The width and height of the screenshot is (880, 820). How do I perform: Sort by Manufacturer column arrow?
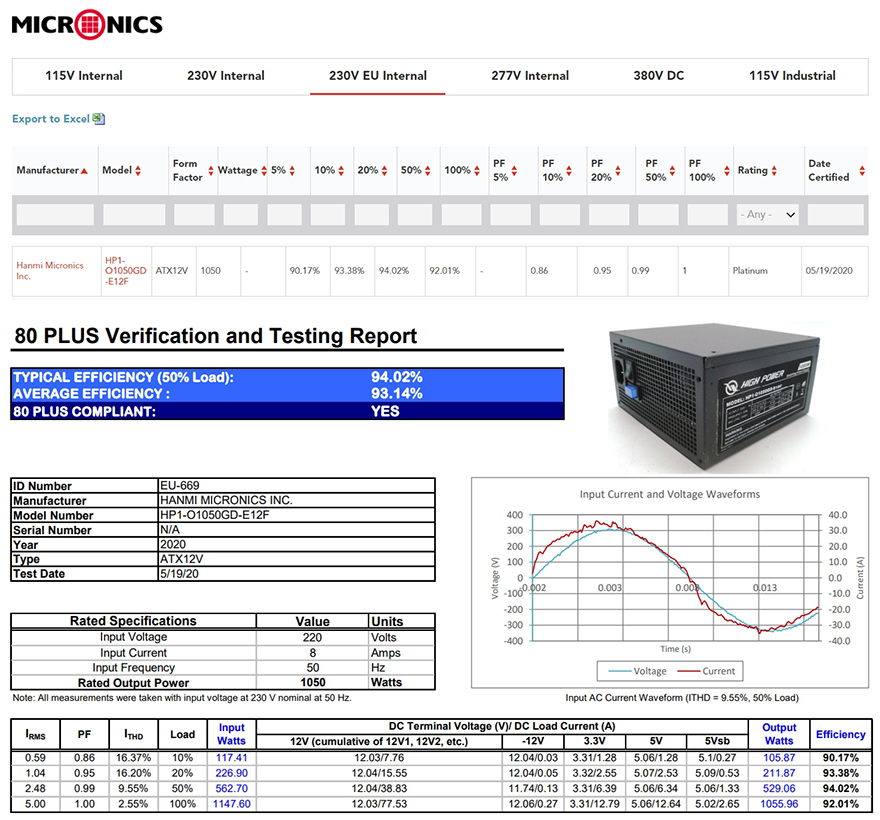[x=84, y=171]
